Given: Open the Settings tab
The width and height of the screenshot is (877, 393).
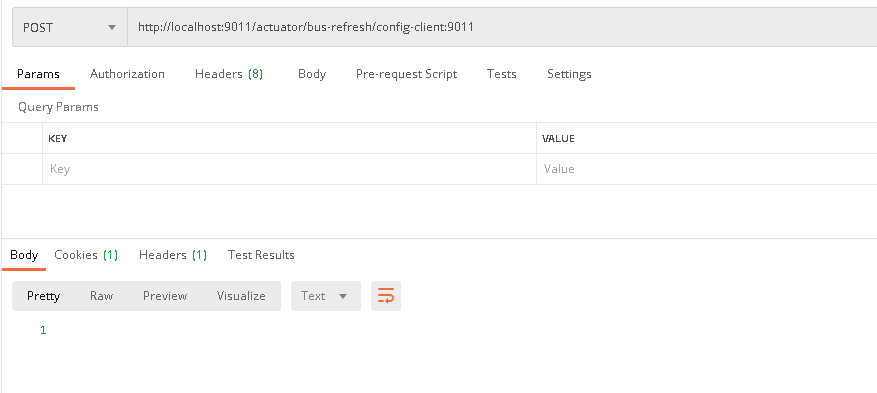Looking at the screenshot, I should [x=569, y=74].
